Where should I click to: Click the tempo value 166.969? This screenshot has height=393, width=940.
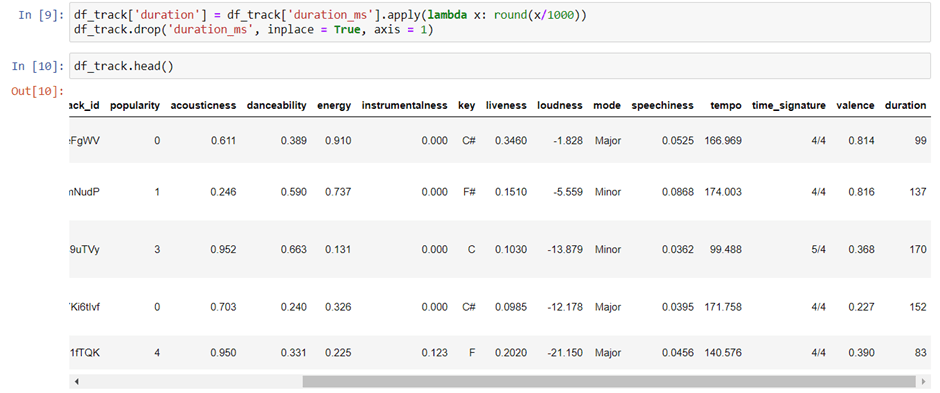pyautogui.click(x=724, y=141)
